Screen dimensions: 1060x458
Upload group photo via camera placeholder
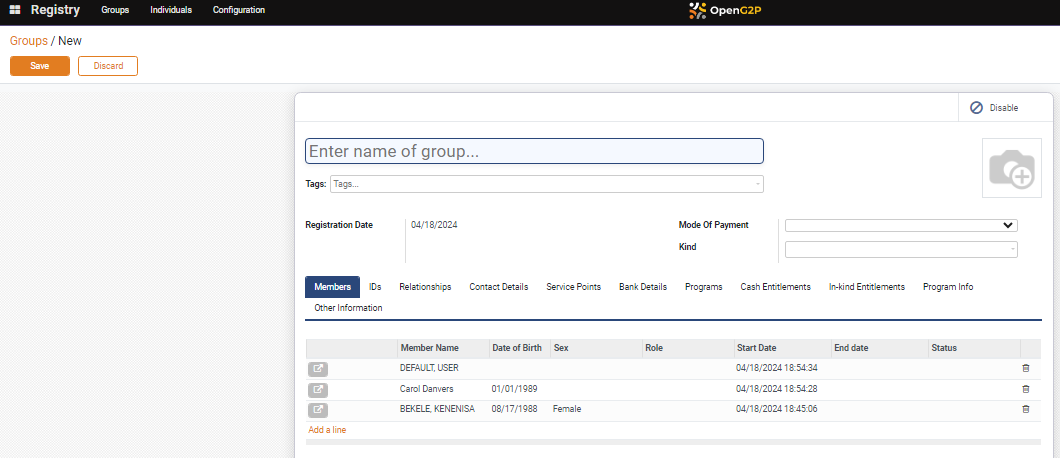(1010, 168)
